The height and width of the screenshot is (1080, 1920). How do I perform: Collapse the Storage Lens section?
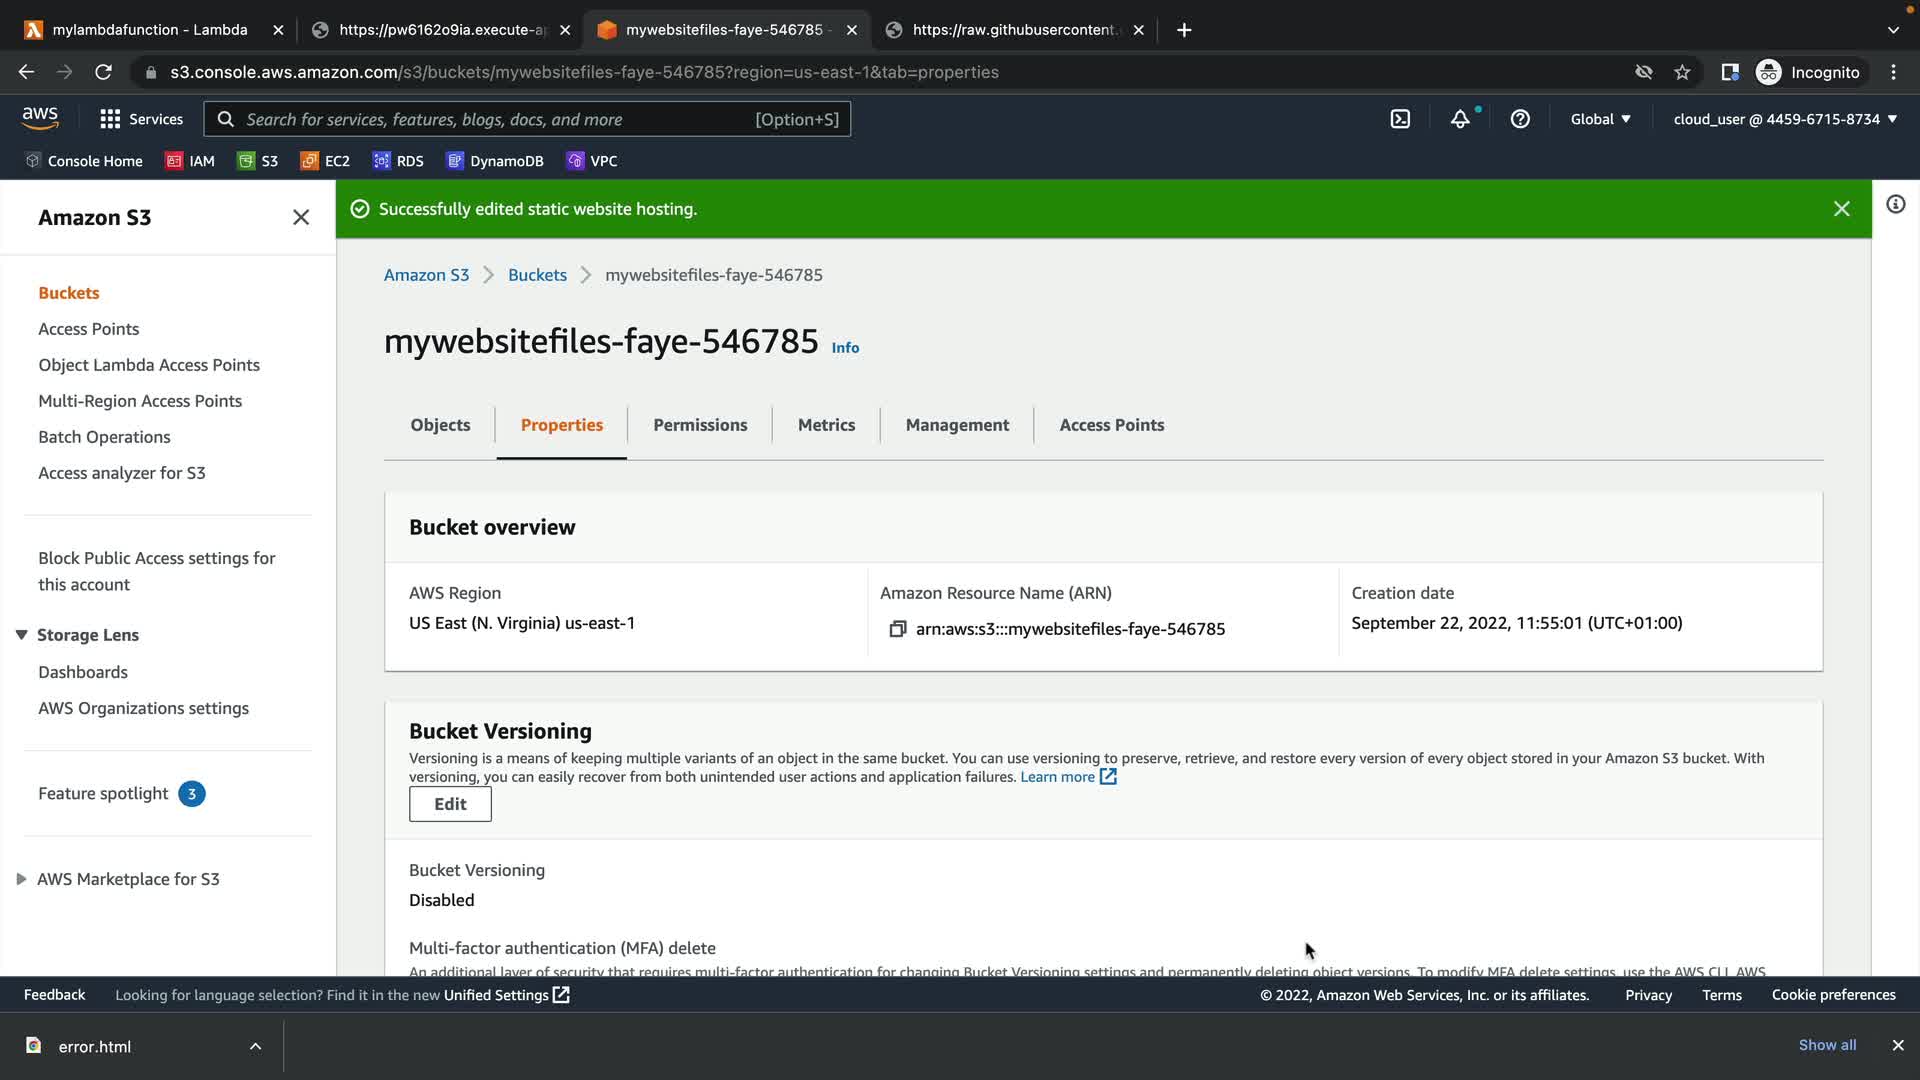coord(21,635)
